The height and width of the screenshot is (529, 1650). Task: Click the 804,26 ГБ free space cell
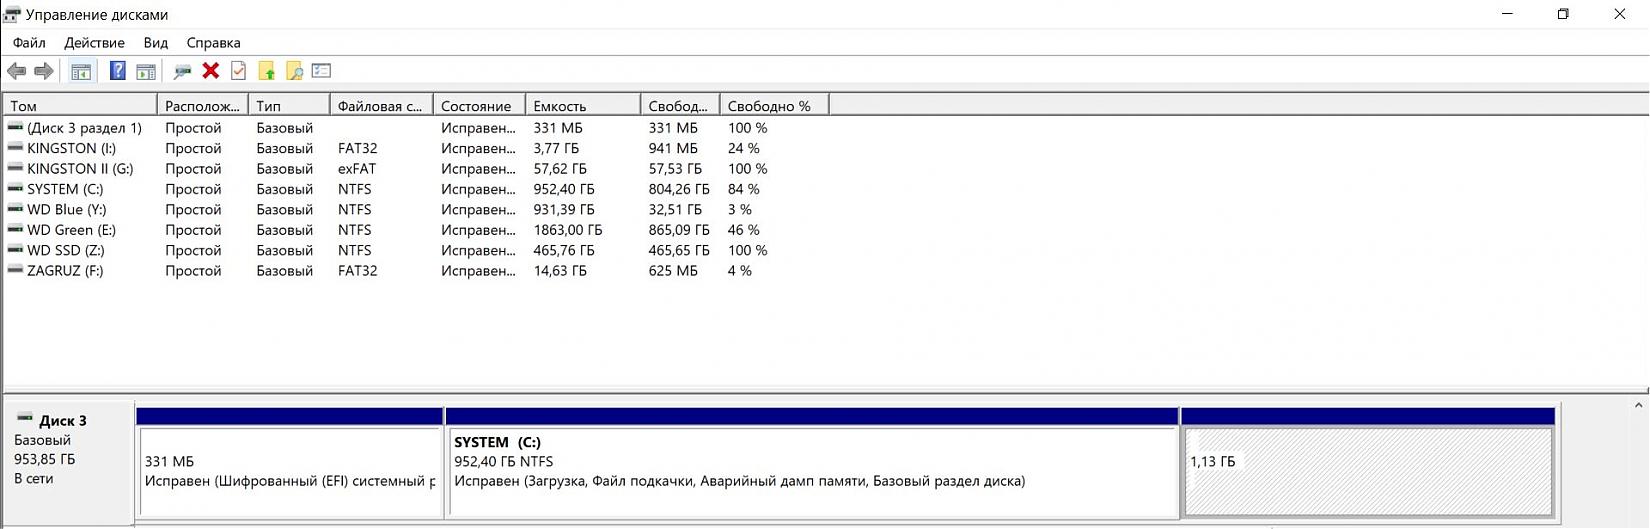pos(679,189)
